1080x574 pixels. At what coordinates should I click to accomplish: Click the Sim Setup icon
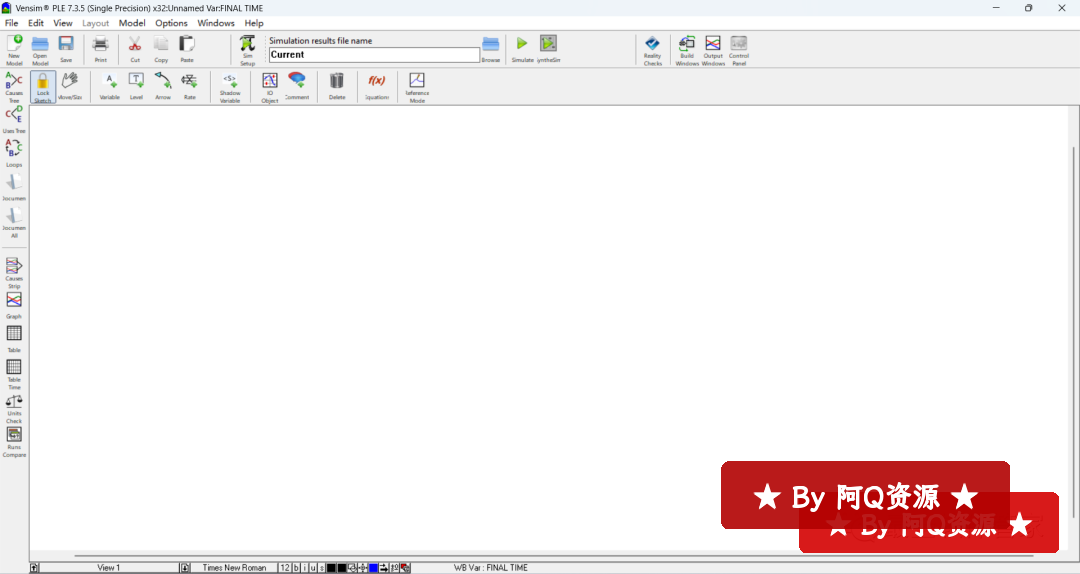(x=247, y=48)
